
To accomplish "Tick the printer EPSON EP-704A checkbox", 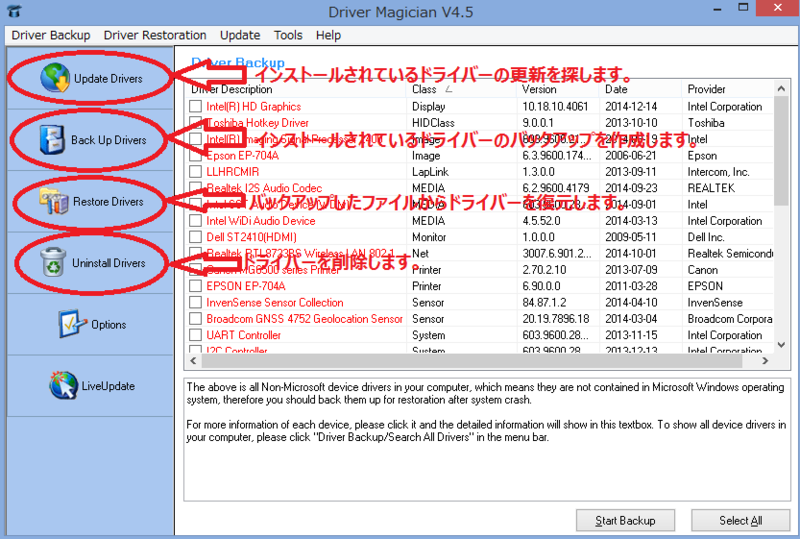I will click(195, 286).
